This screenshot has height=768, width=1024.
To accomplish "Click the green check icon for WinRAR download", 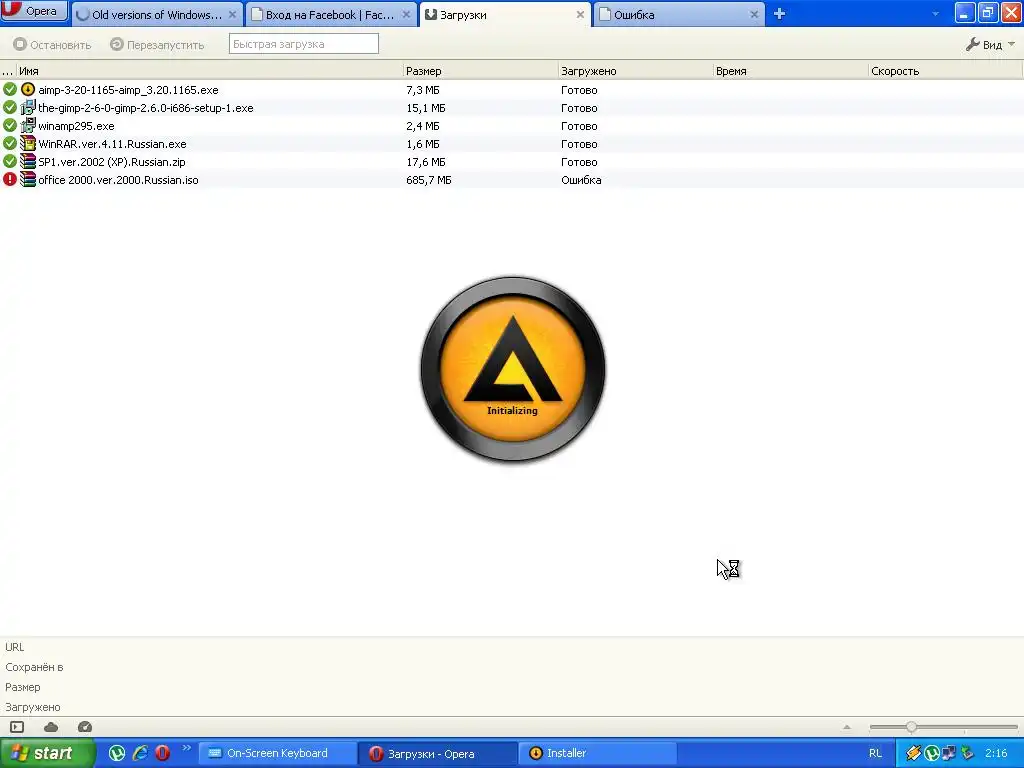I will click(10, 143).
